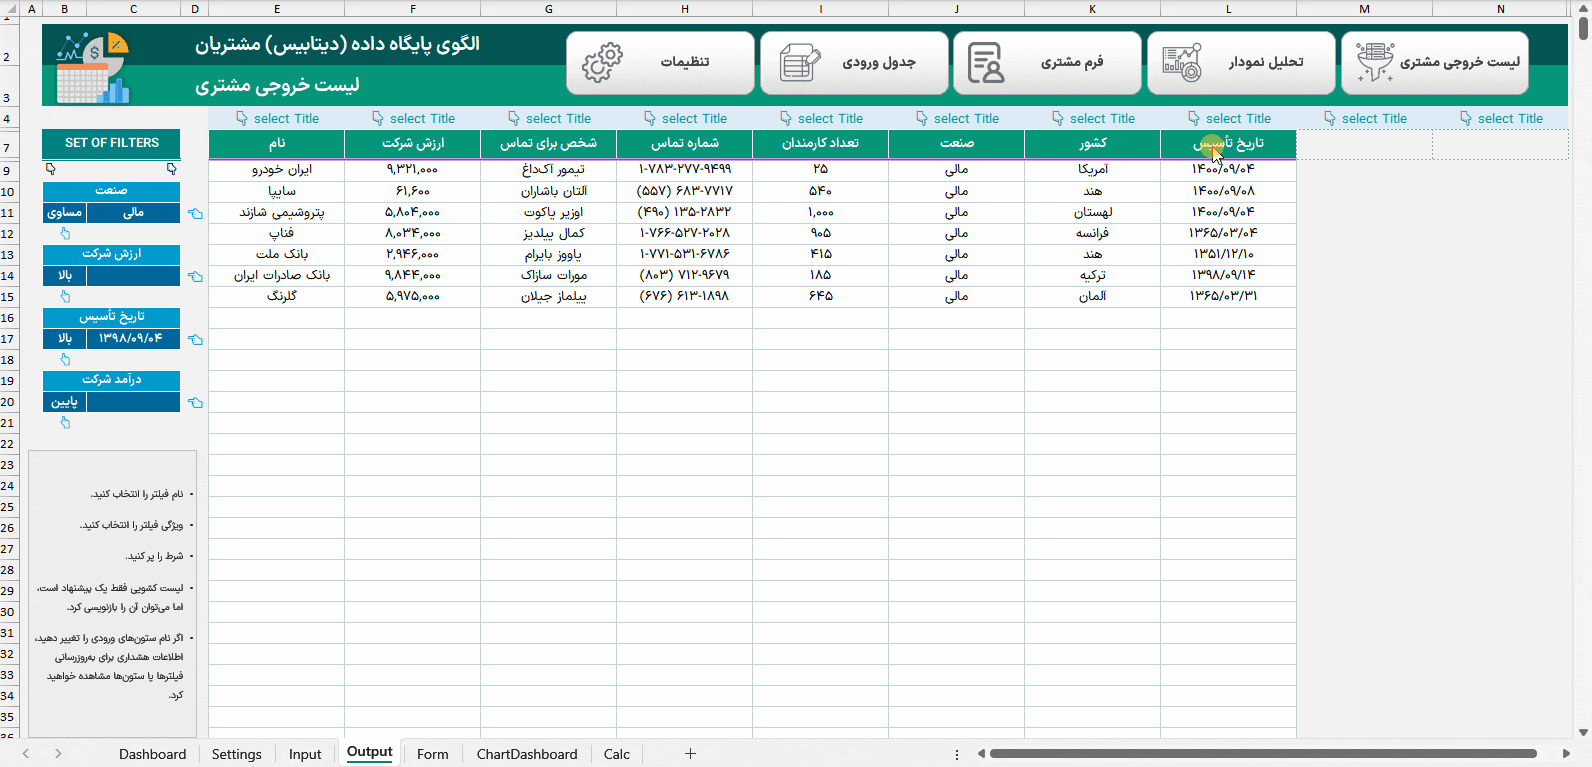The width and height of the screenshot is (1592, 767).
Task: Select country cell ترکیه
Action: coord(1093,275)
